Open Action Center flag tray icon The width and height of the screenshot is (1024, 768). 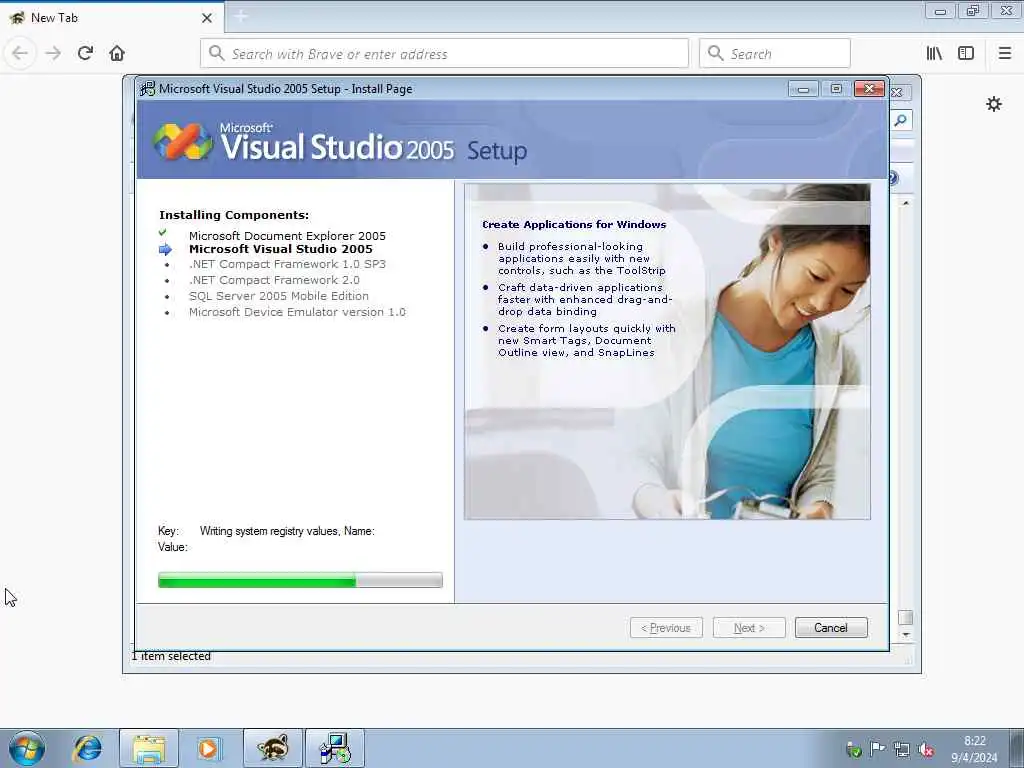tap(878, 749)
